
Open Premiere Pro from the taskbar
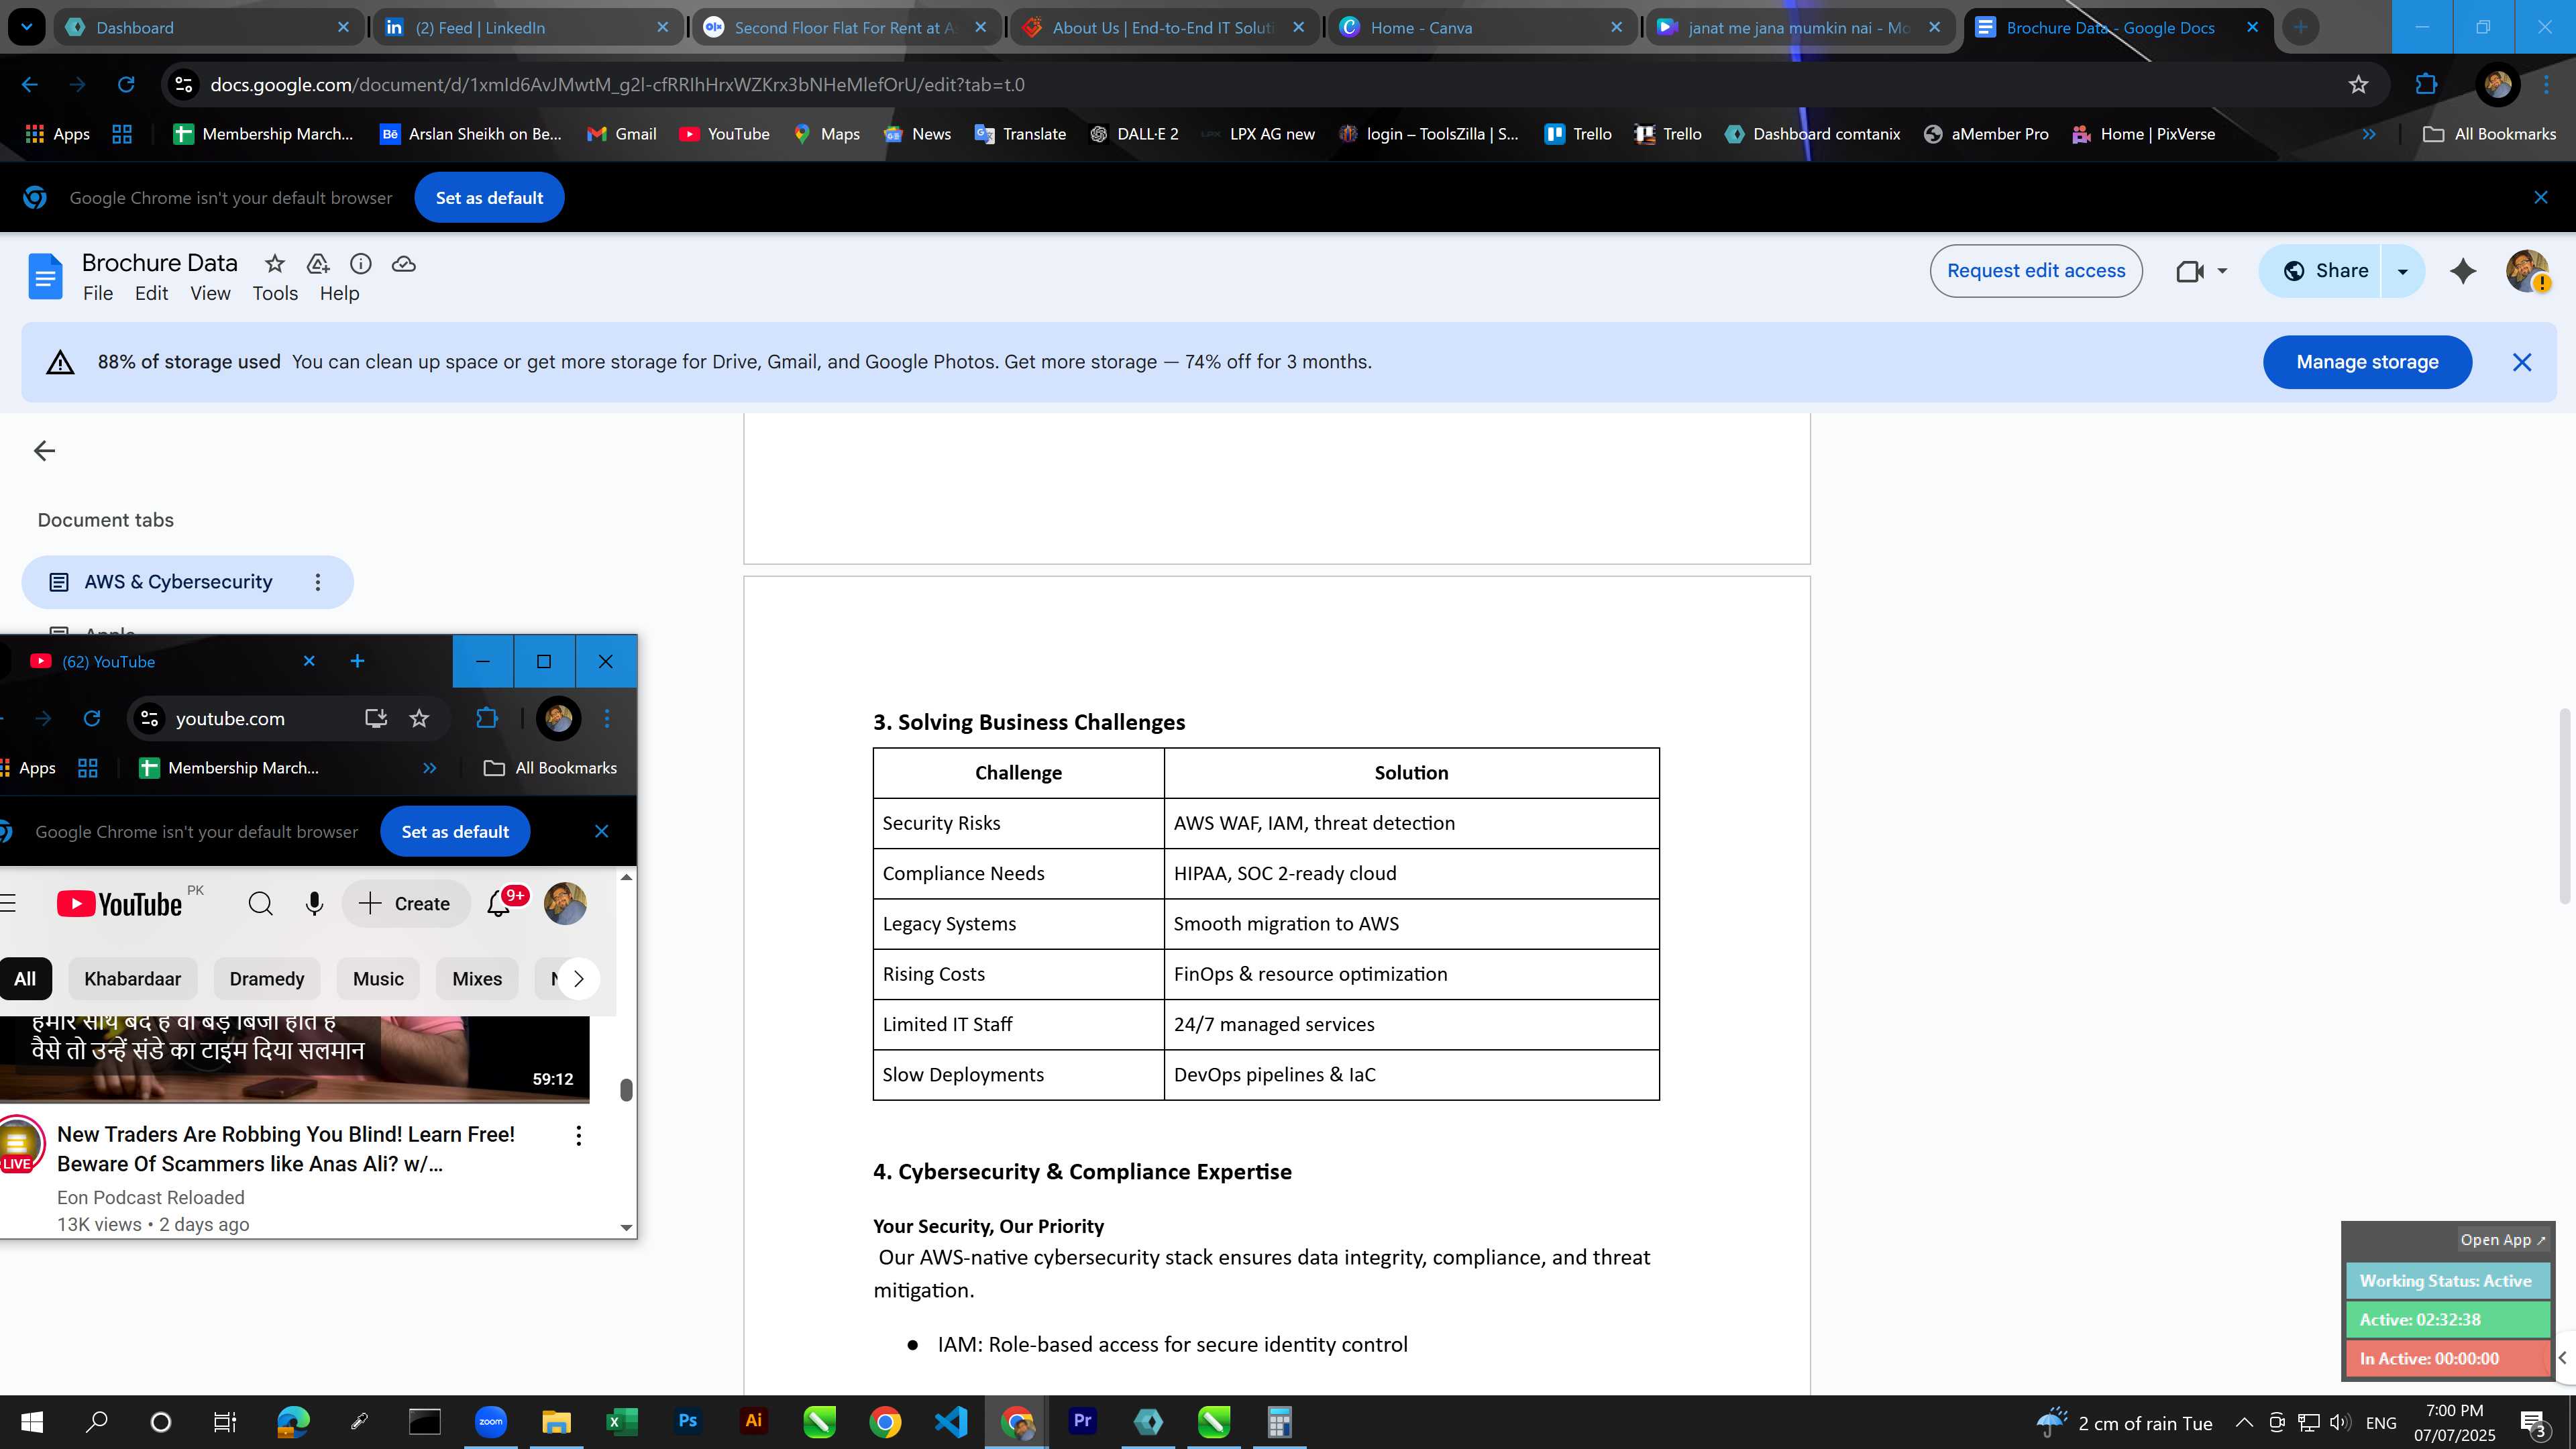1082,1421
